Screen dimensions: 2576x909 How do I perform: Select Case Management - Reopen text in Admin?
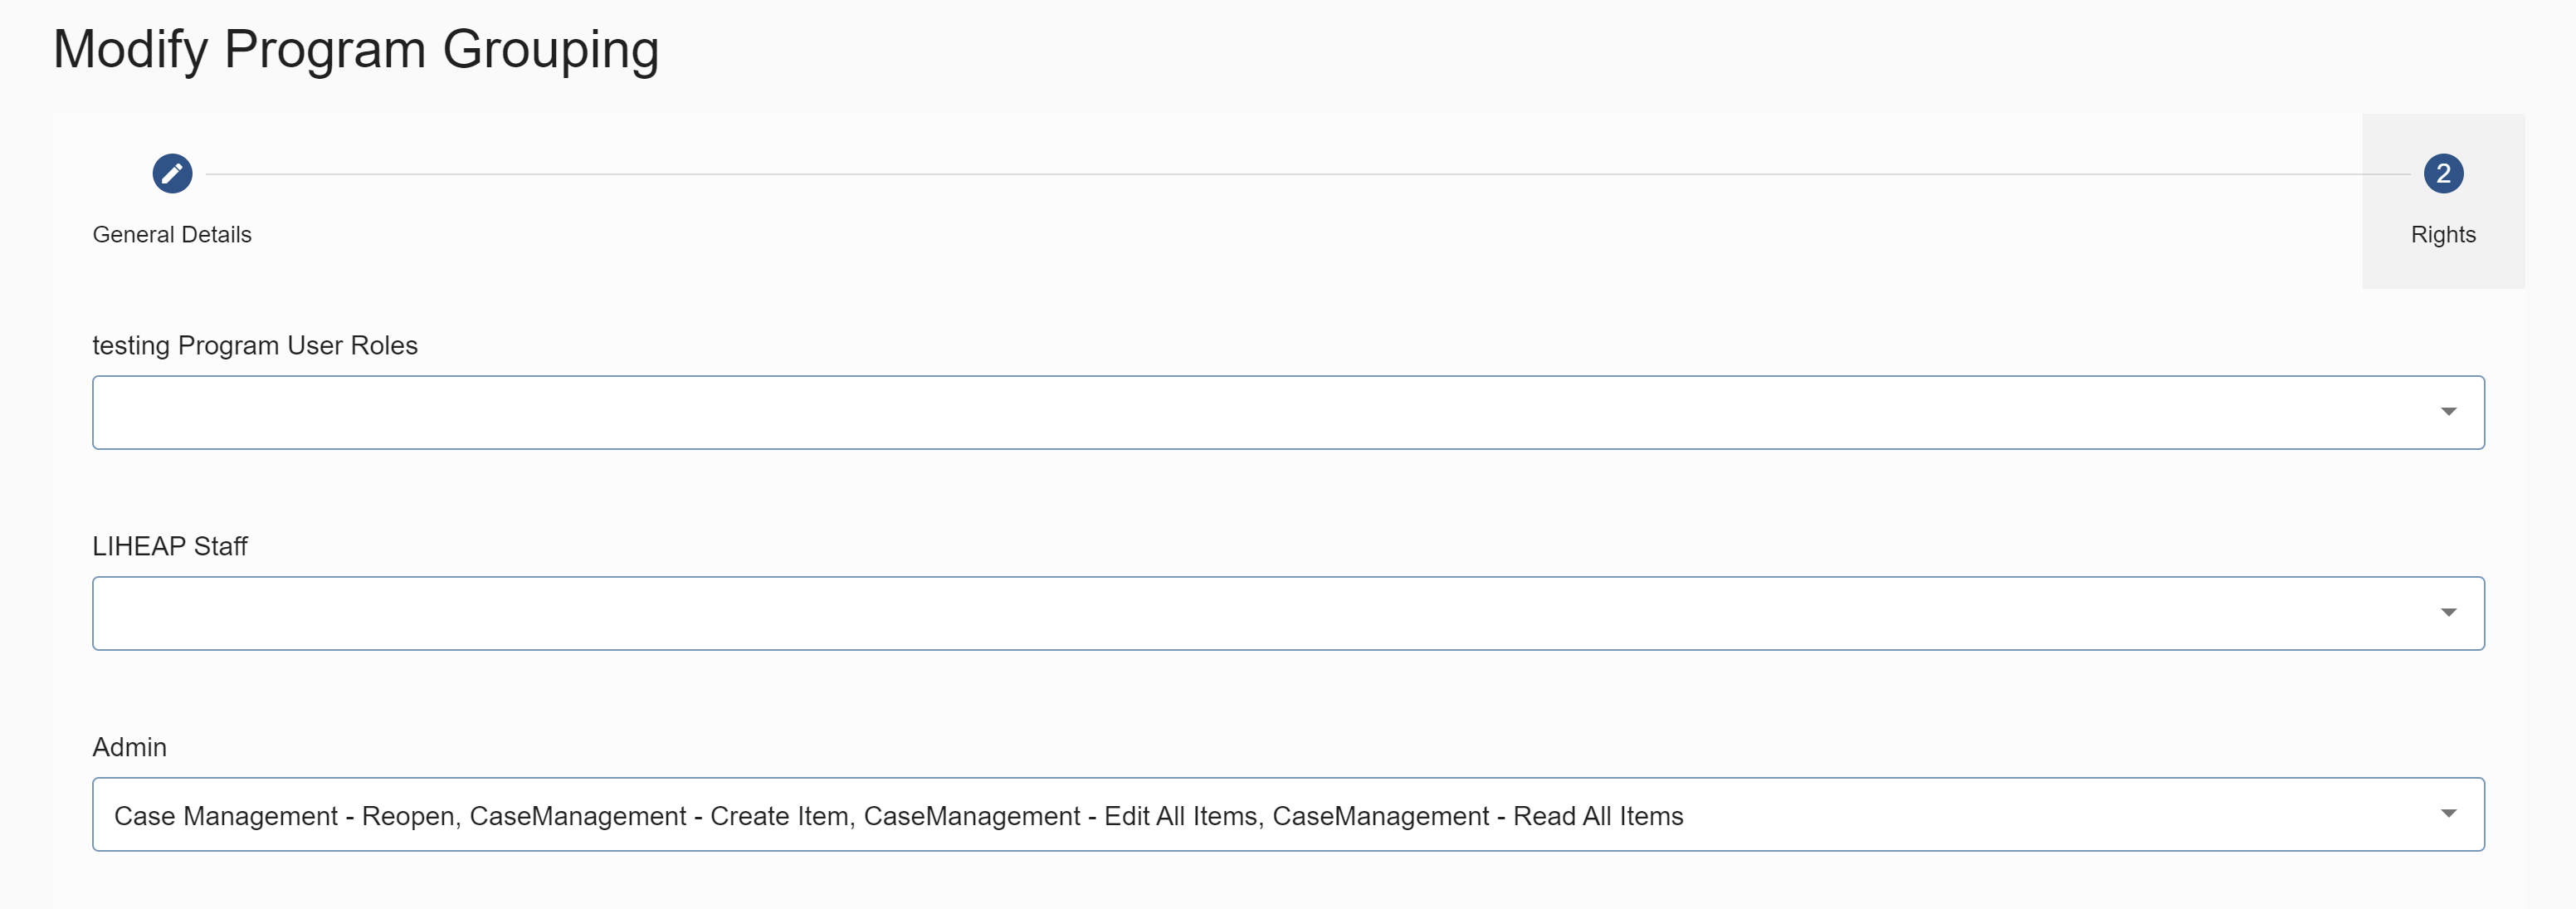point(284,816)
